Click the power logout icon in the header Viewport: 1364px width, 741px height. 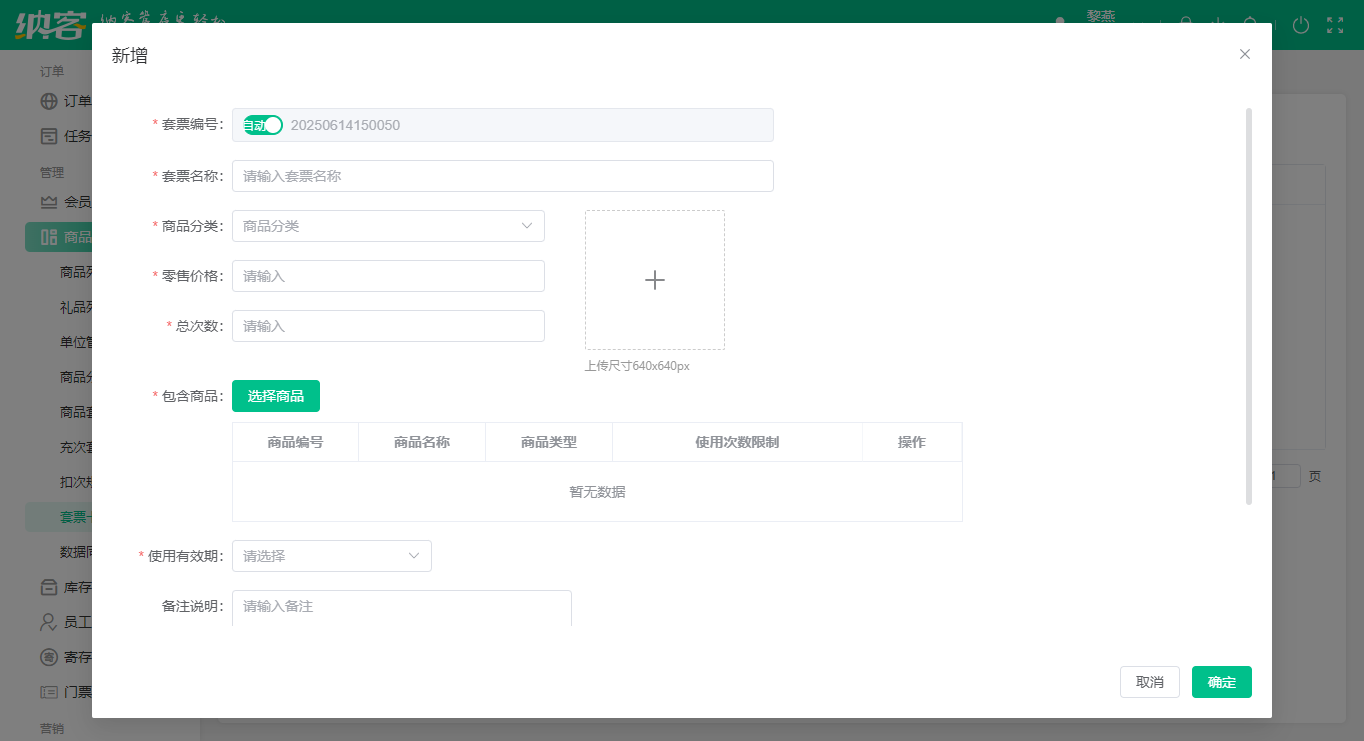1300,25
